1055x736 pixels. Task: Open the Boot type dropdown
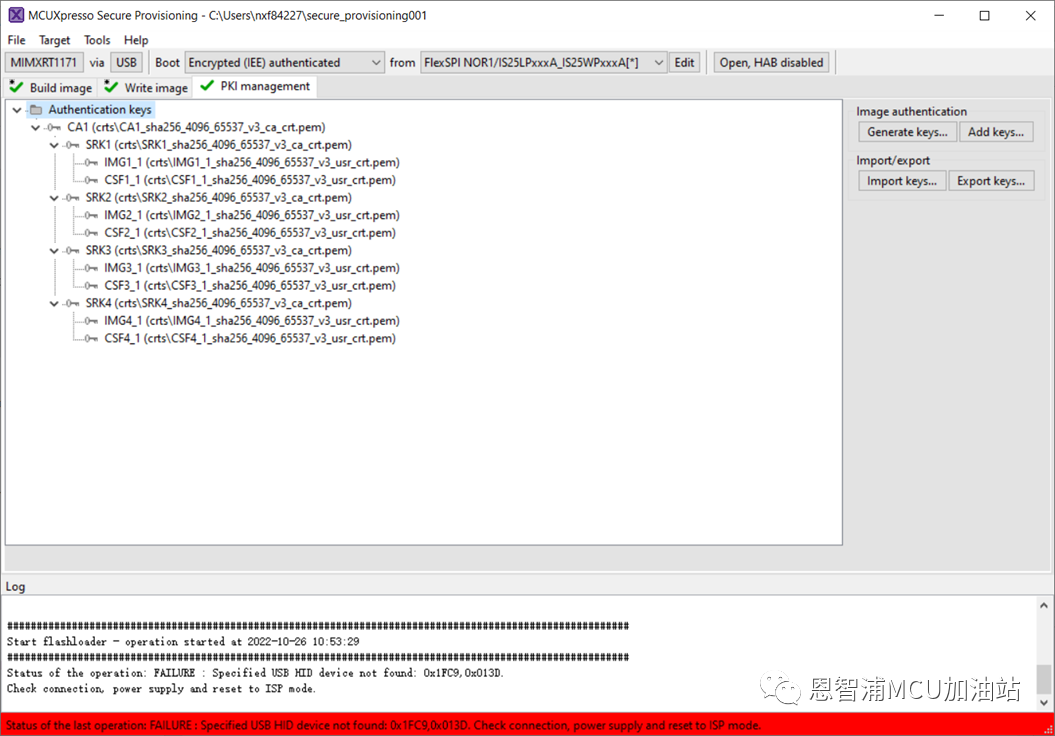click(x=285, y=63)
